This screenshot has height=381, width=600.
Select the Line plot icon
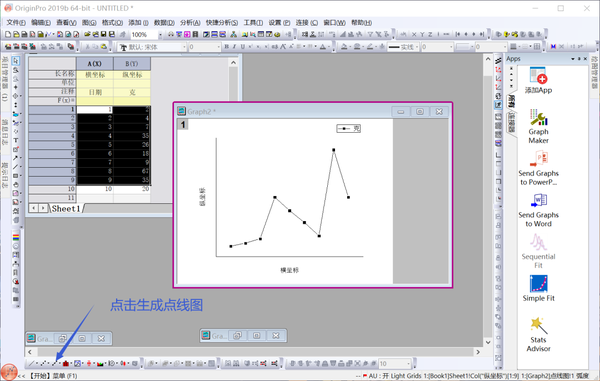click(31, 363)
